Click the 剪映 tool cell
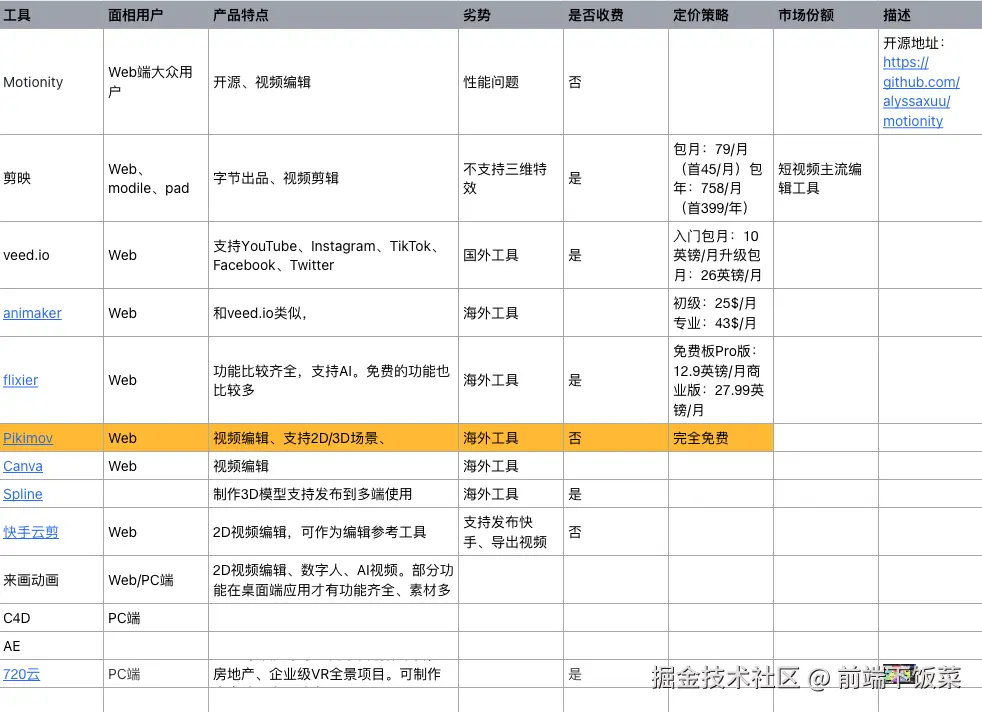Image resolution: width=982 pixels, height=712 pixels. pyautogui.click(x=51, y=178)
